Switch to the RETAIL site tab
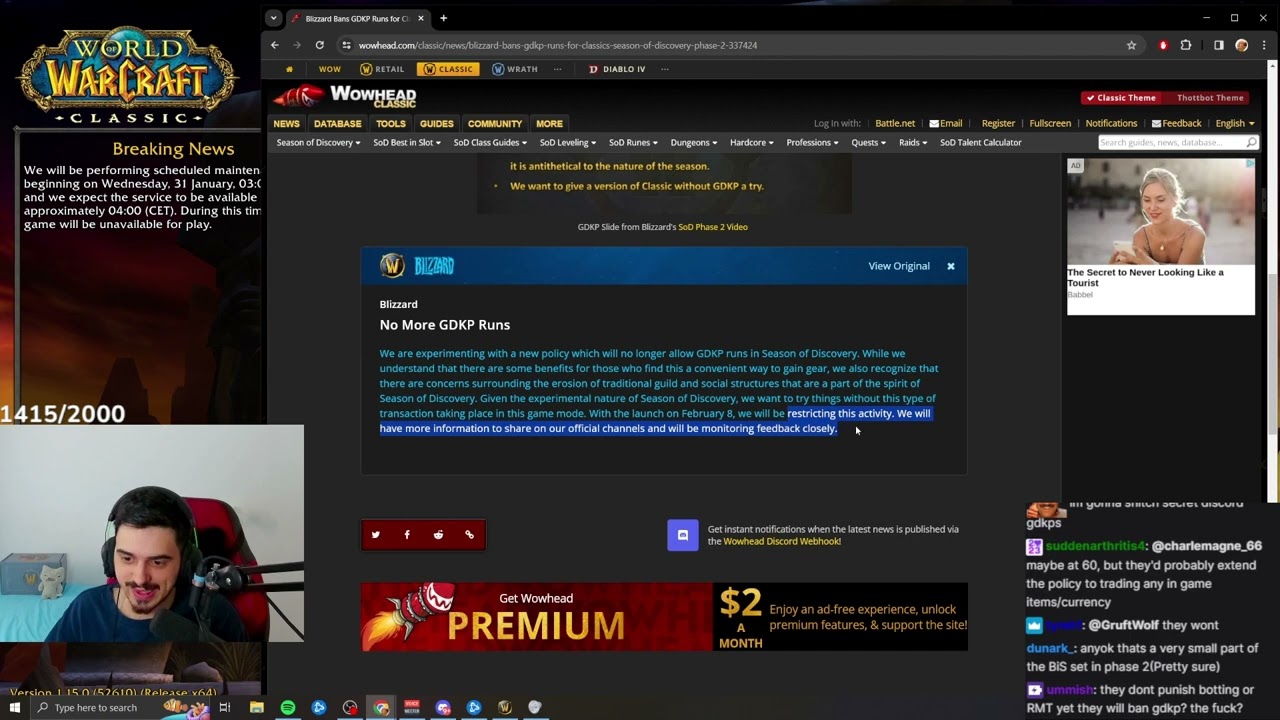This screenshot has width=1280, height=720. point(382,69)
